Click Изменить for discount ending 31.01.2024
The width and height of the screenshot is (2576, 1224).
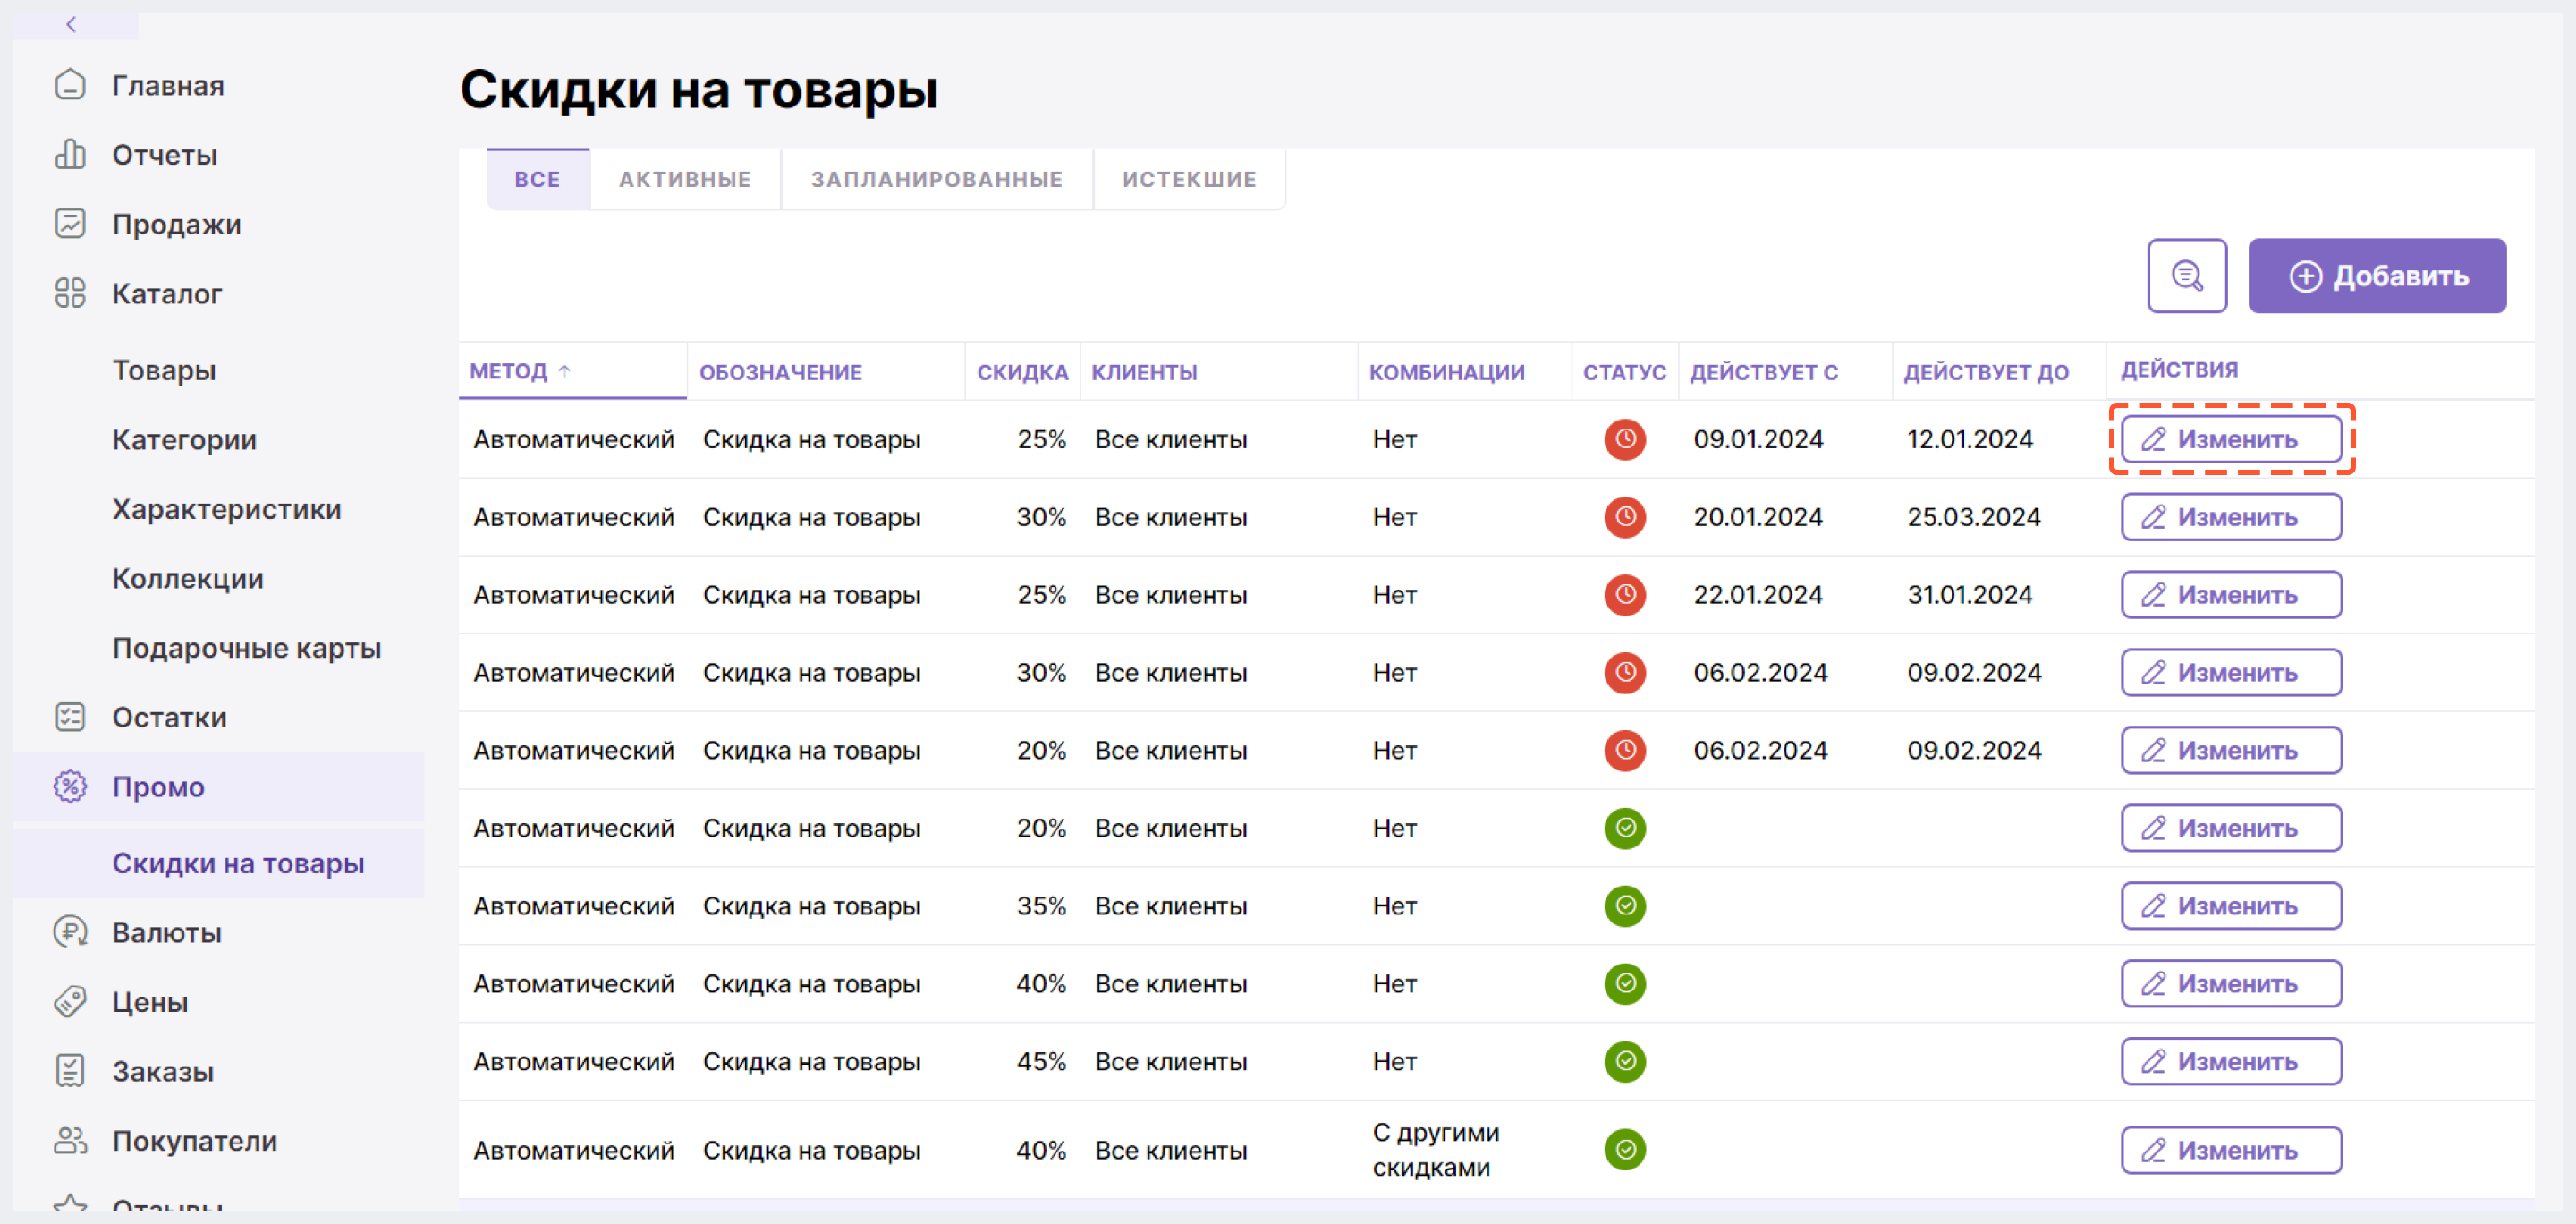click(2230, 595)
